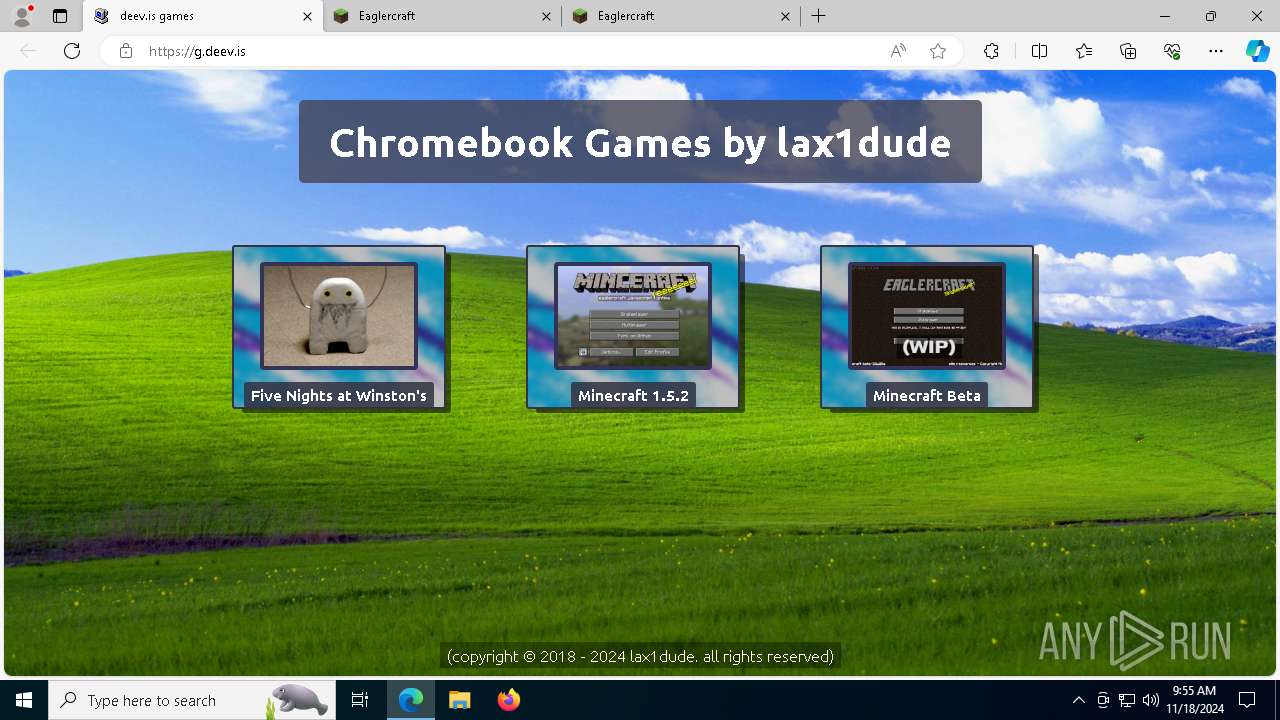Image resolution: width=1280 pixels, height=720 pixels.
Task: Focus the address bar showing g.deev.is
Action: (x=510, y=51)
